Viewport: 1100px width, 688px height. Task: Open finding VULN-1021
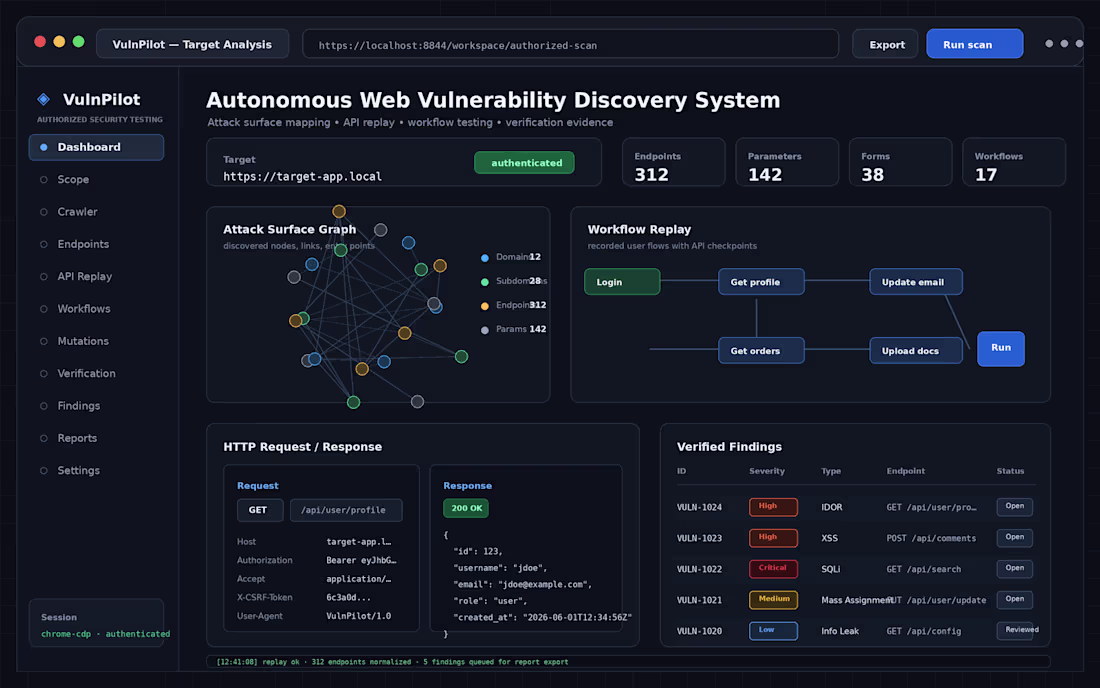pos(699,600)
